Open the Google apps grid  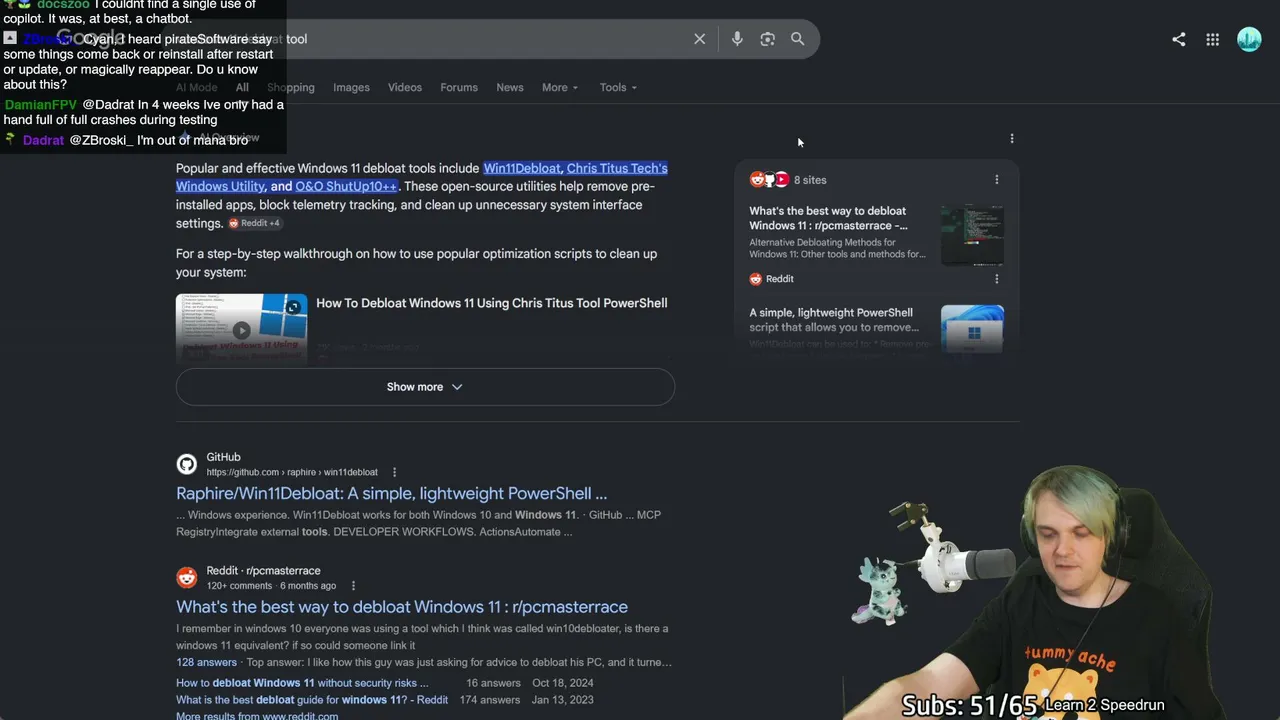click(1212, 39)
